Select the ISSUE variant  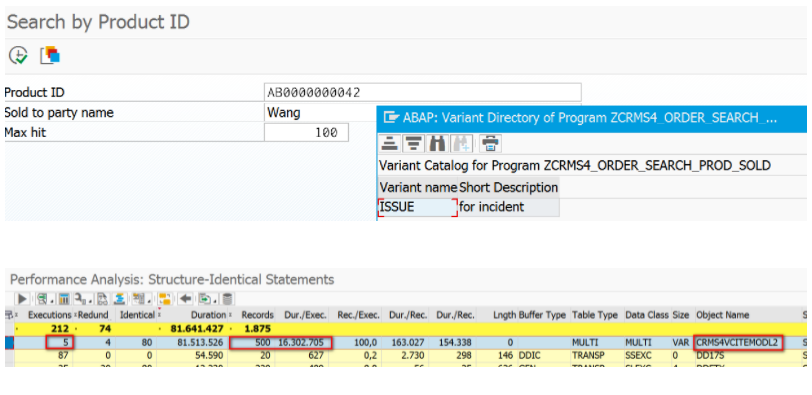click(x=417, y=207)
